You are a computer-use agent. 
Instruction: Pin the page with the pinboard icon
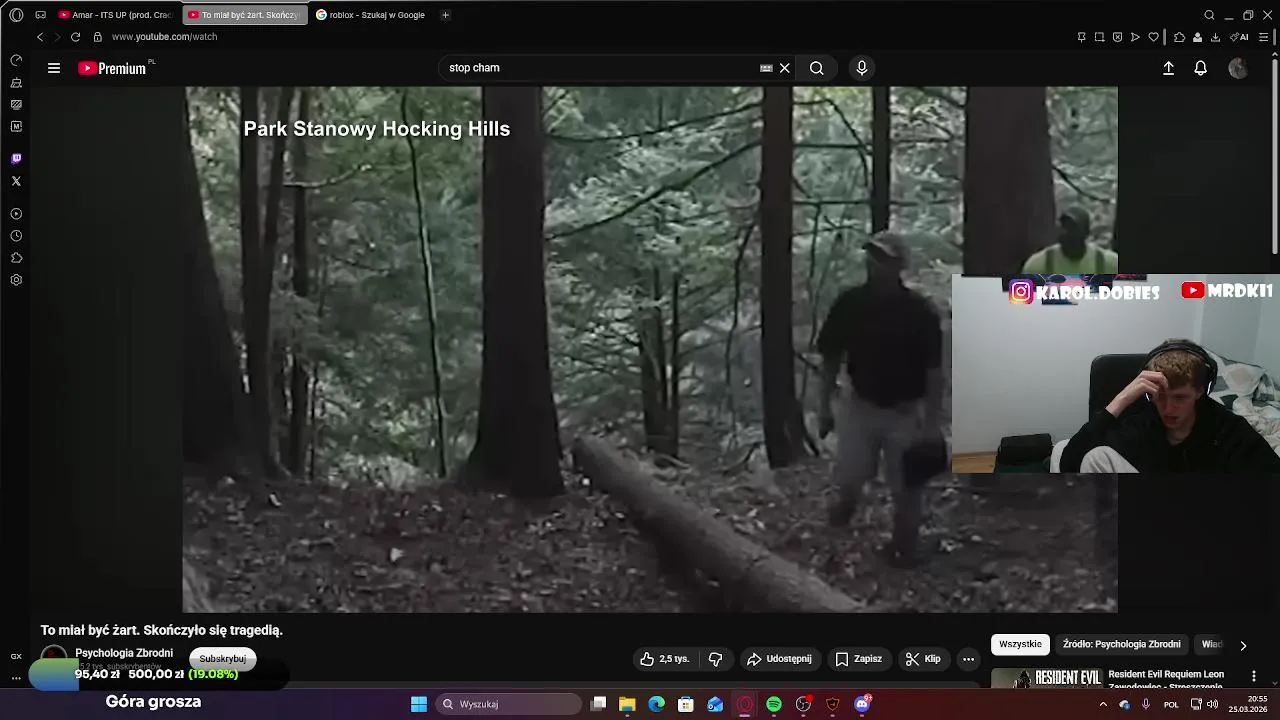[x=1081, y=37]
